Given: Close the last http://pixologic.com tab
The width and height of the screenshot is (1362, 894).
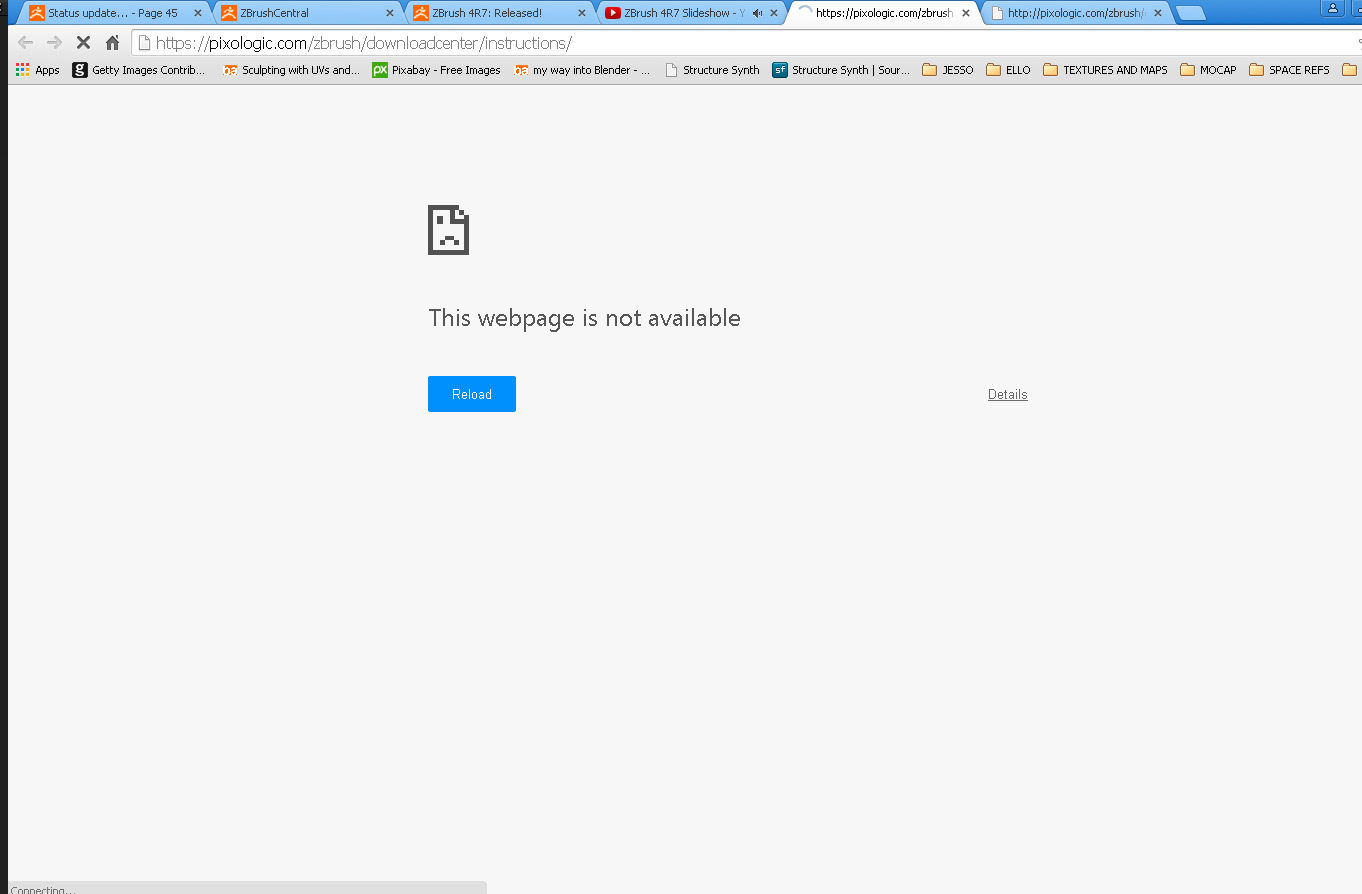Looking at the screenshot, I should pyautogui.click(x=1158, y=13).
